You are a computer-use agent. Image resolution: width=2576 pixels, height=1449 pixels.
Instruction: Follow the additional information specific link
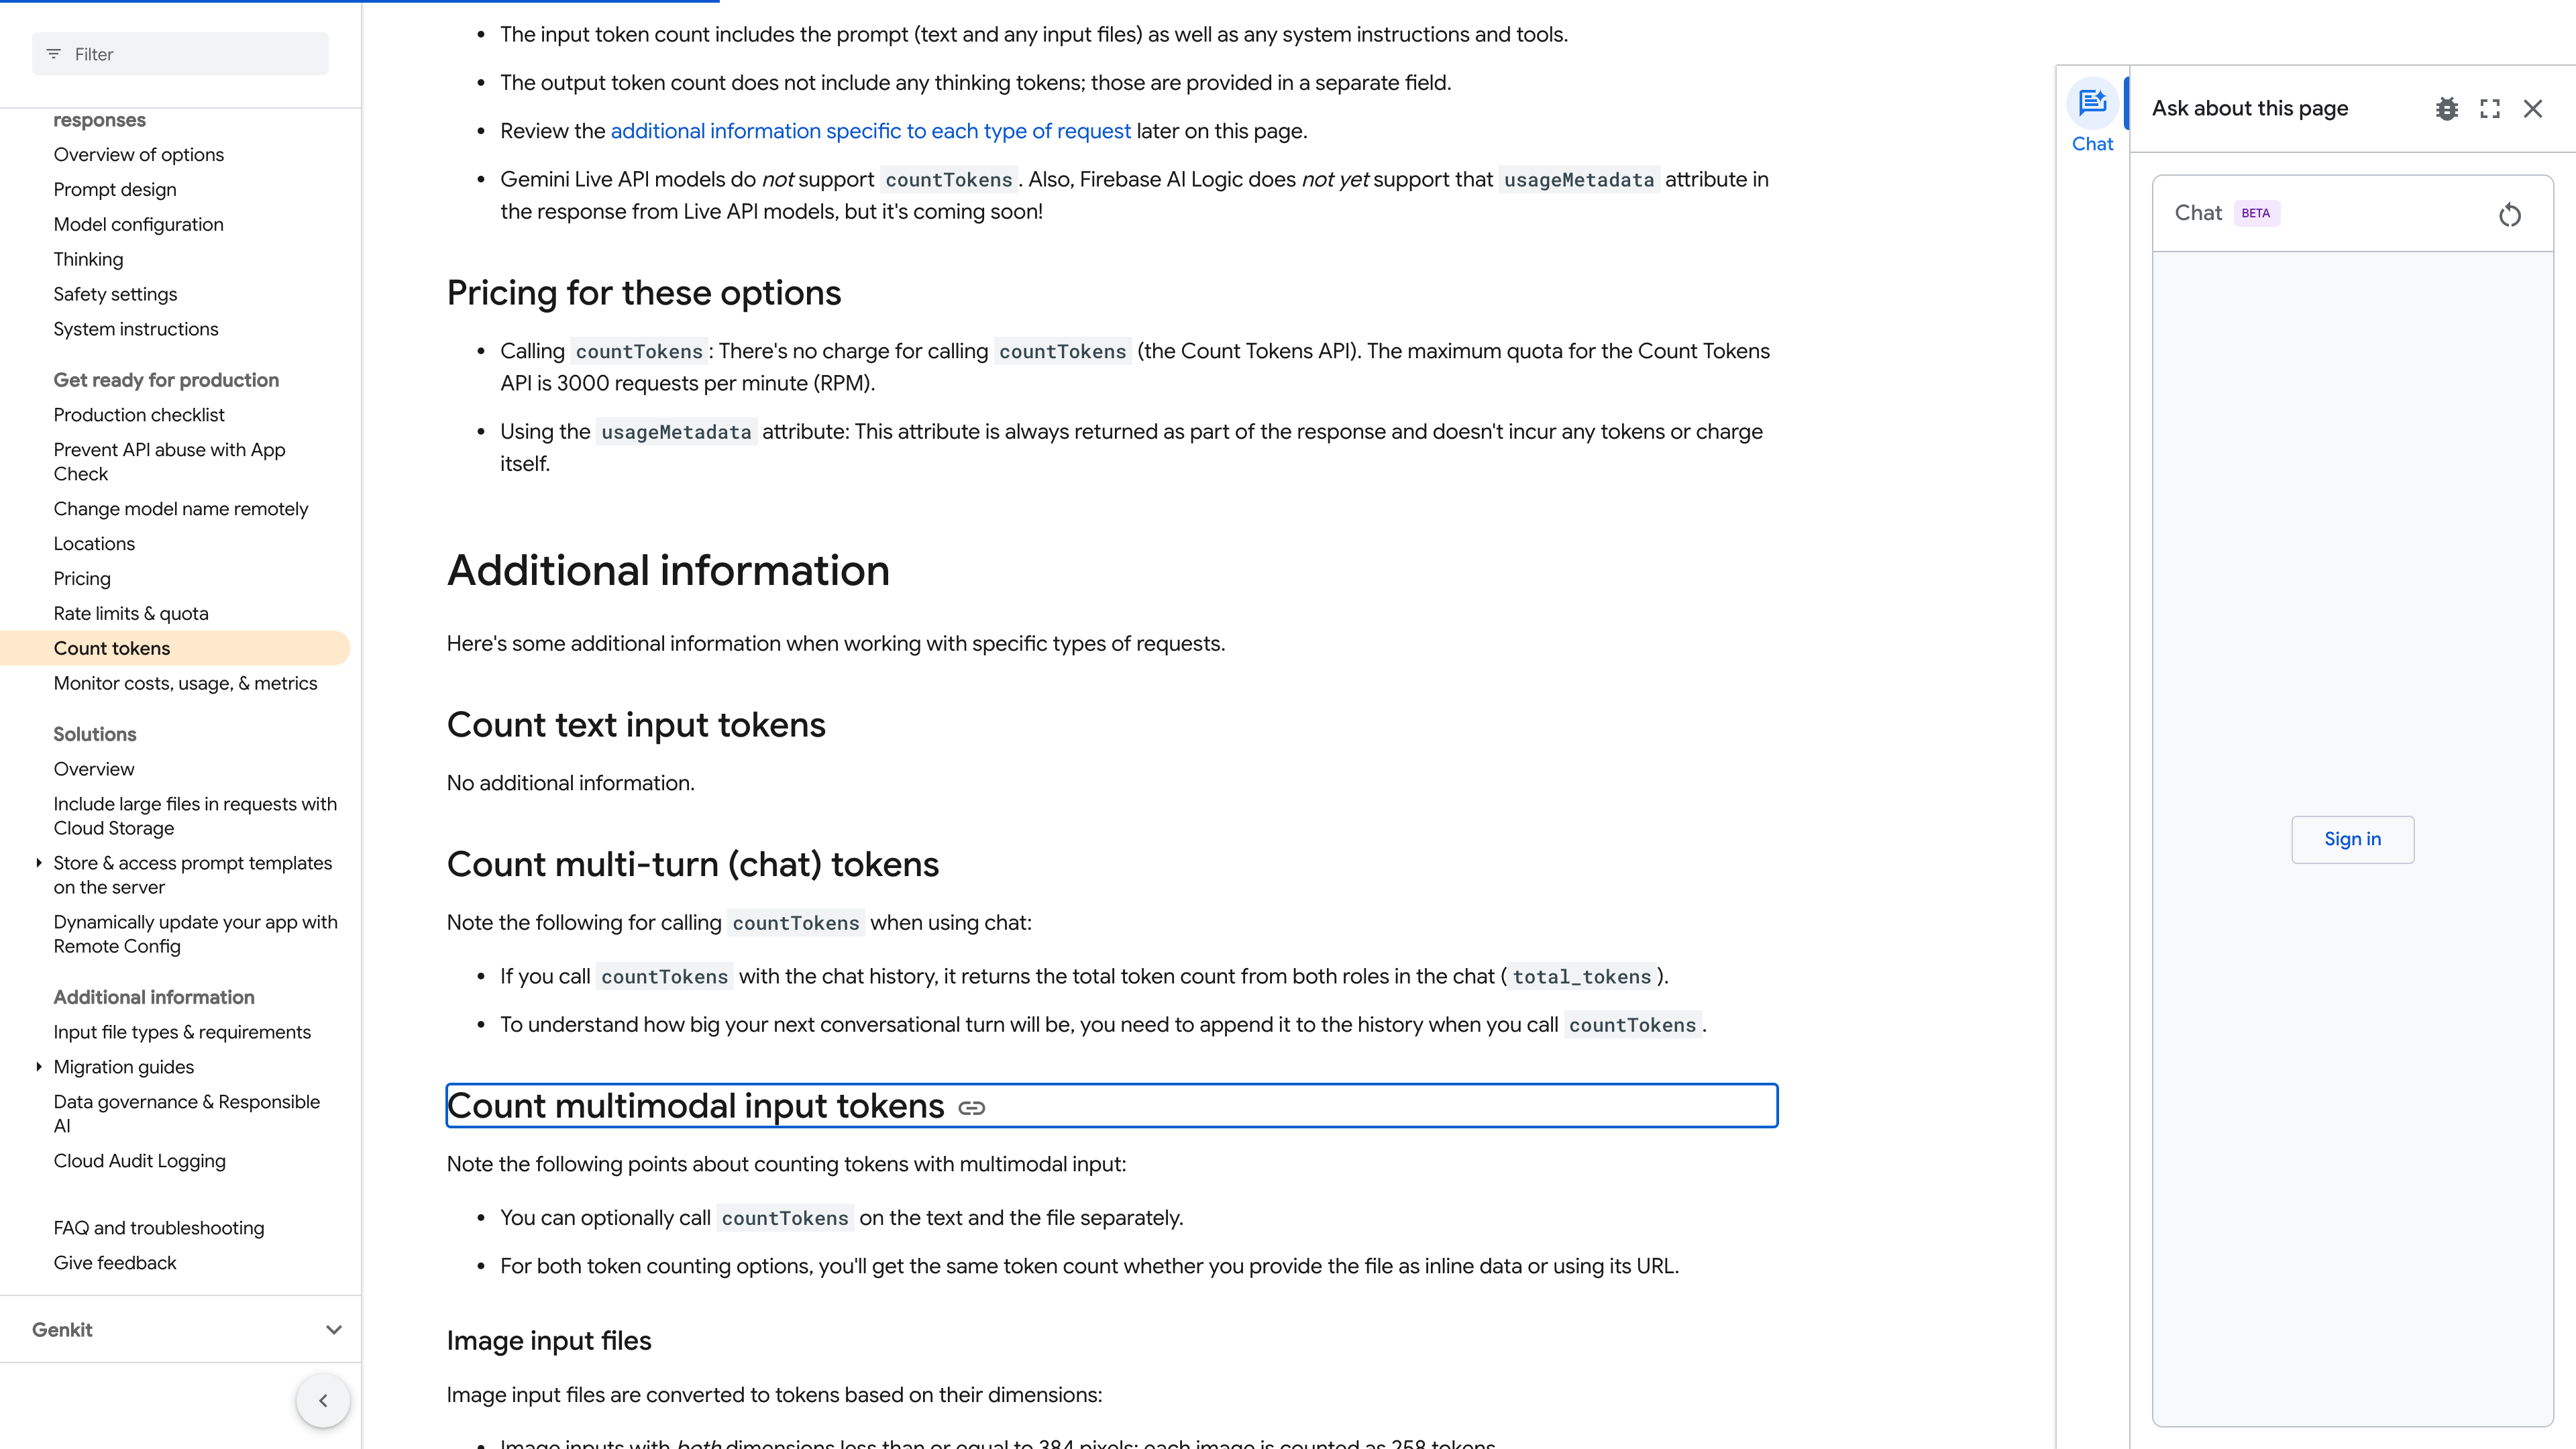[870, 131]
